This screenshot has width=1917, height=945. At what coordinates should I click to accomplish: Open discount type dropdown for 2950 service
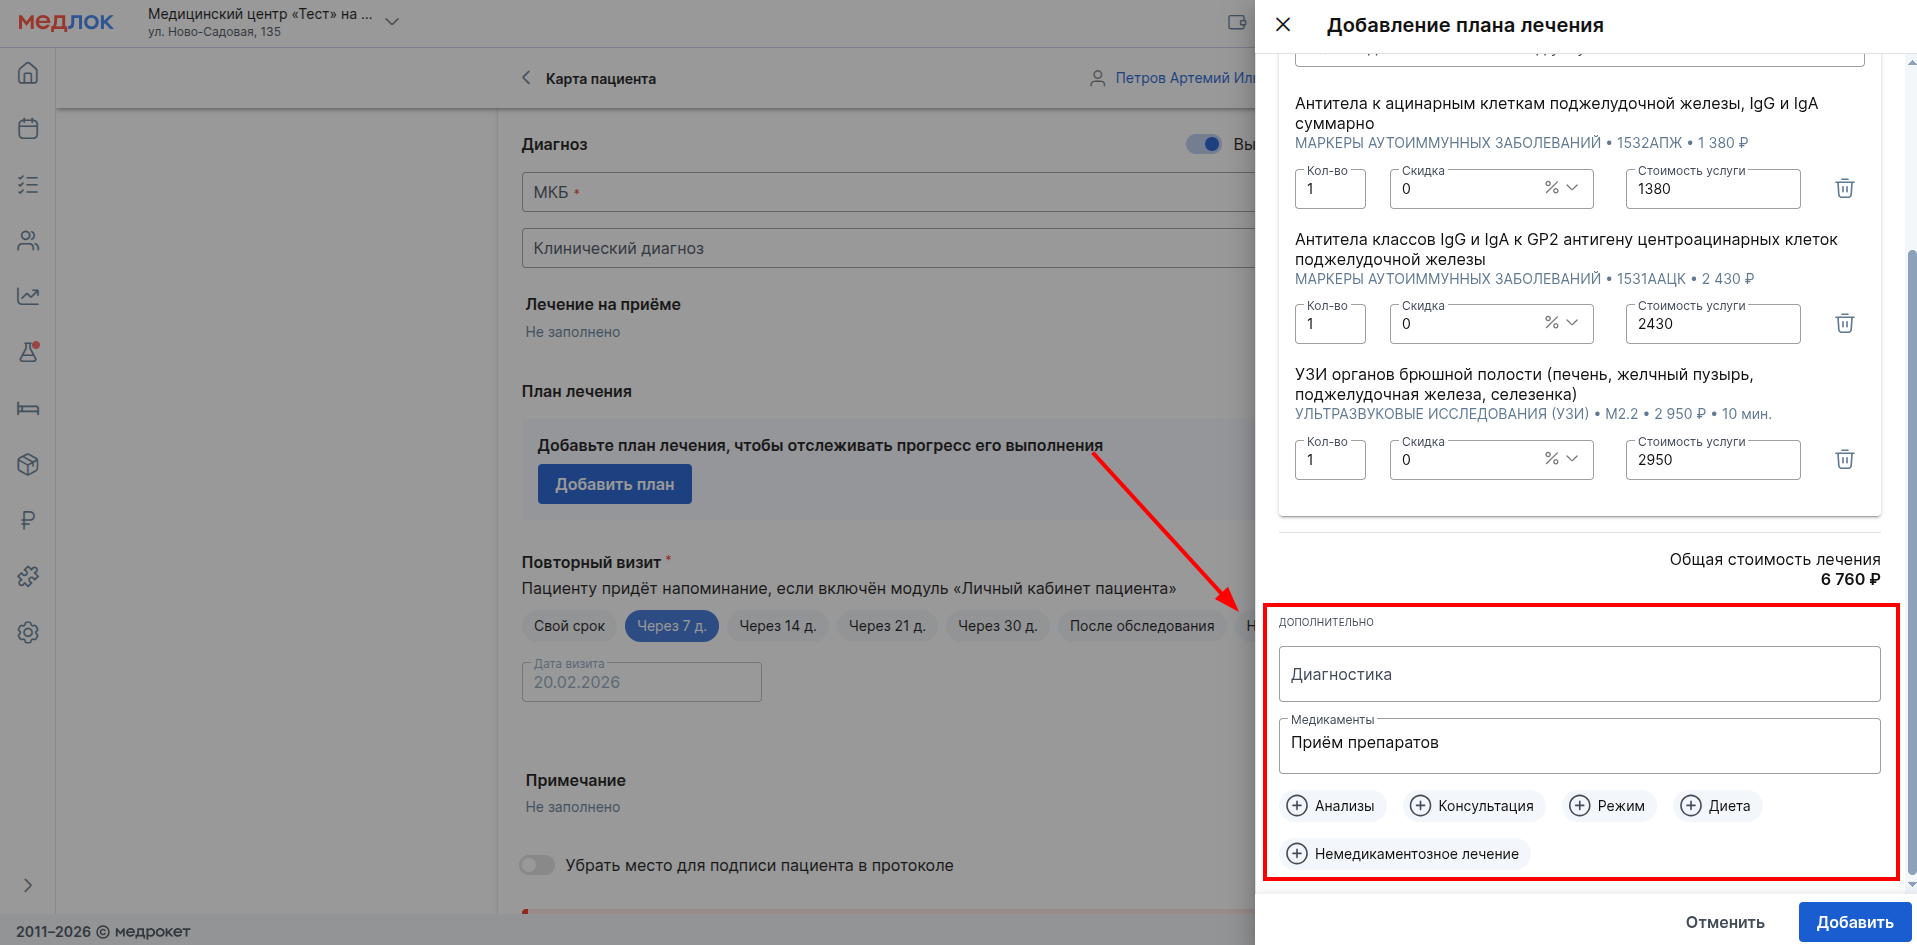pyautogui.click(x=1561, y=459)
